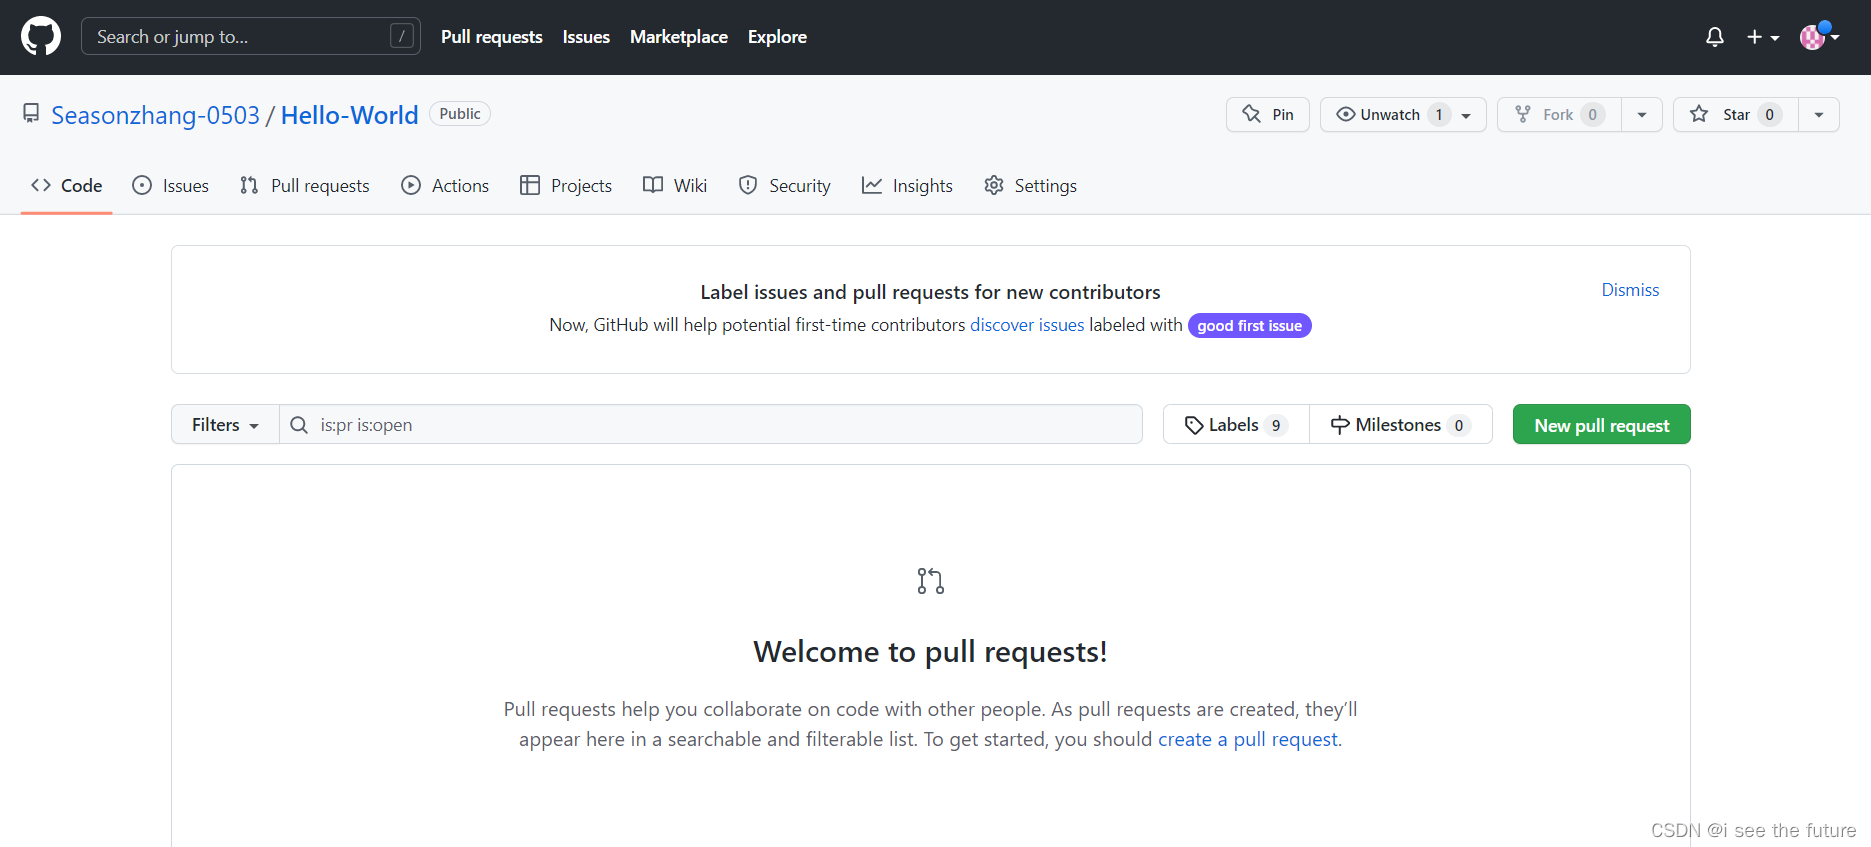Pin the repository with the Pin button

coord(1268,114)
